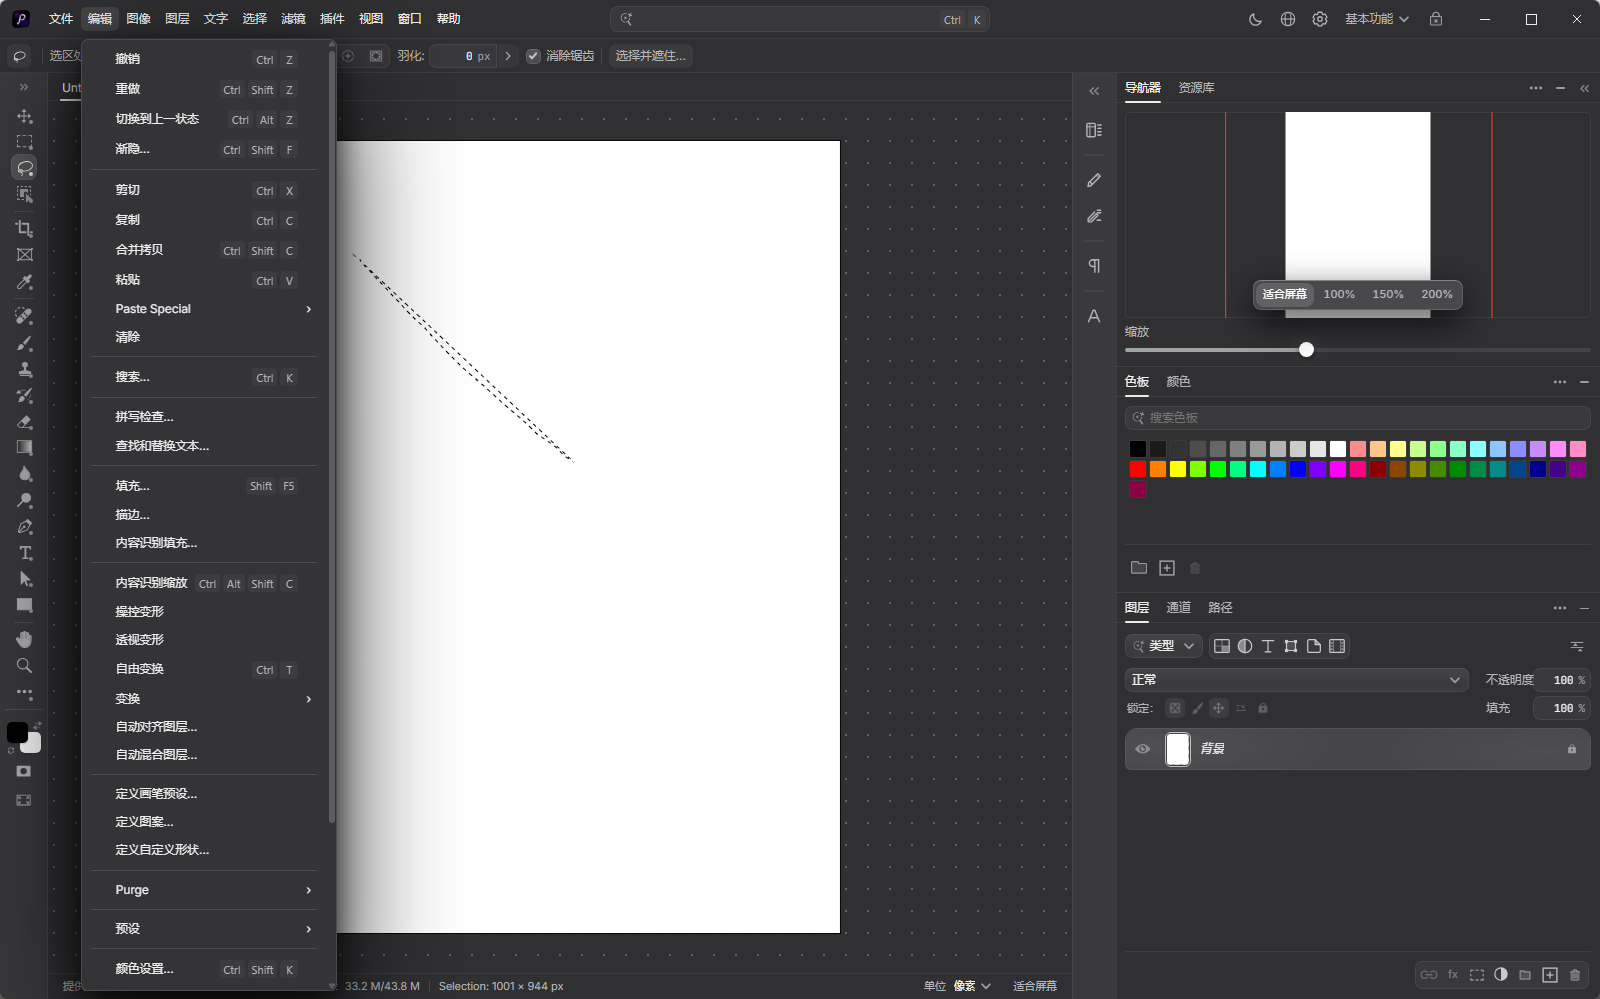
Task: Select the Gradient tool
Action: [x=25, y=448]
